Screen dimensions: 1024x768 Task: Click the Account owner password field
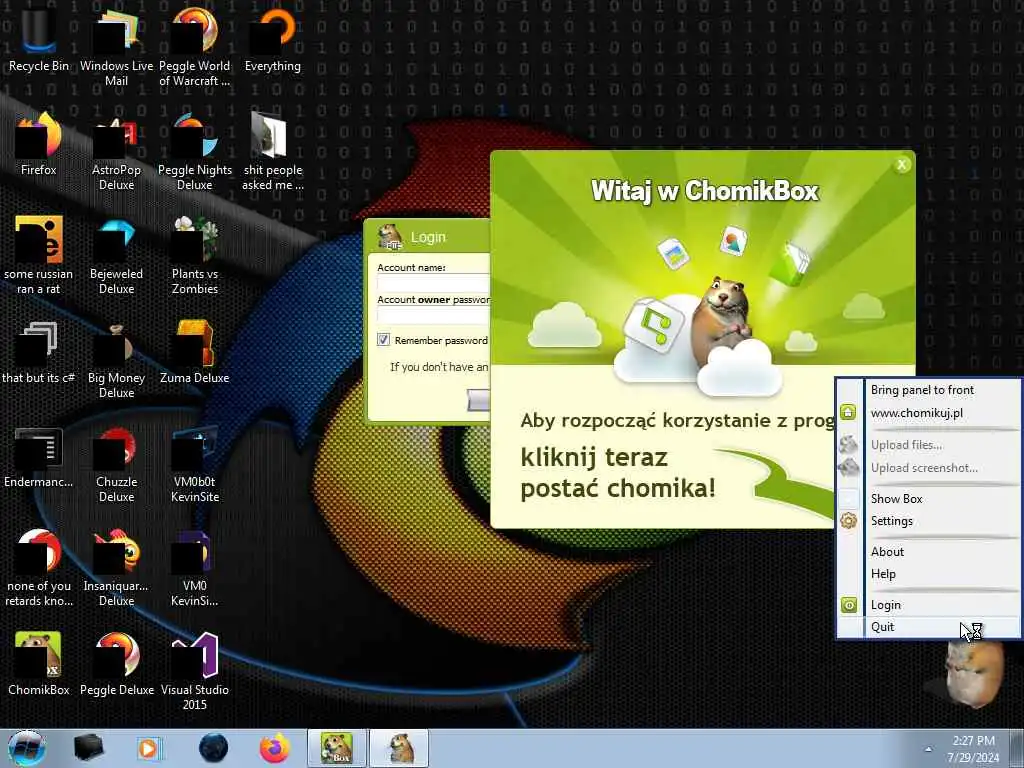point(434,315)
